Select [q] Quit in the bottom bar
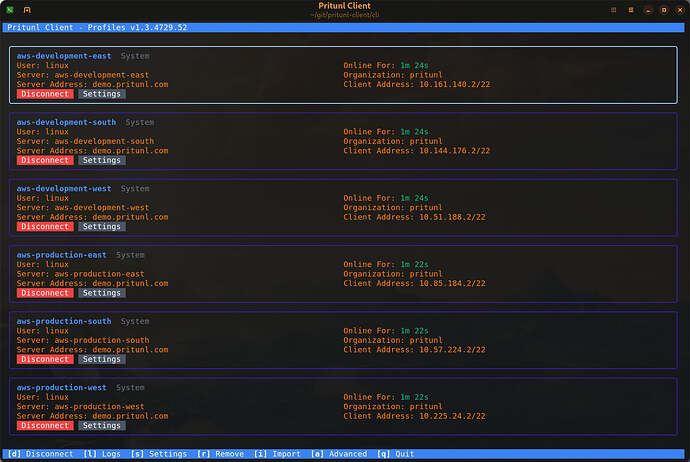The height and width of the screenshot is (462, 690). [395, 454]
